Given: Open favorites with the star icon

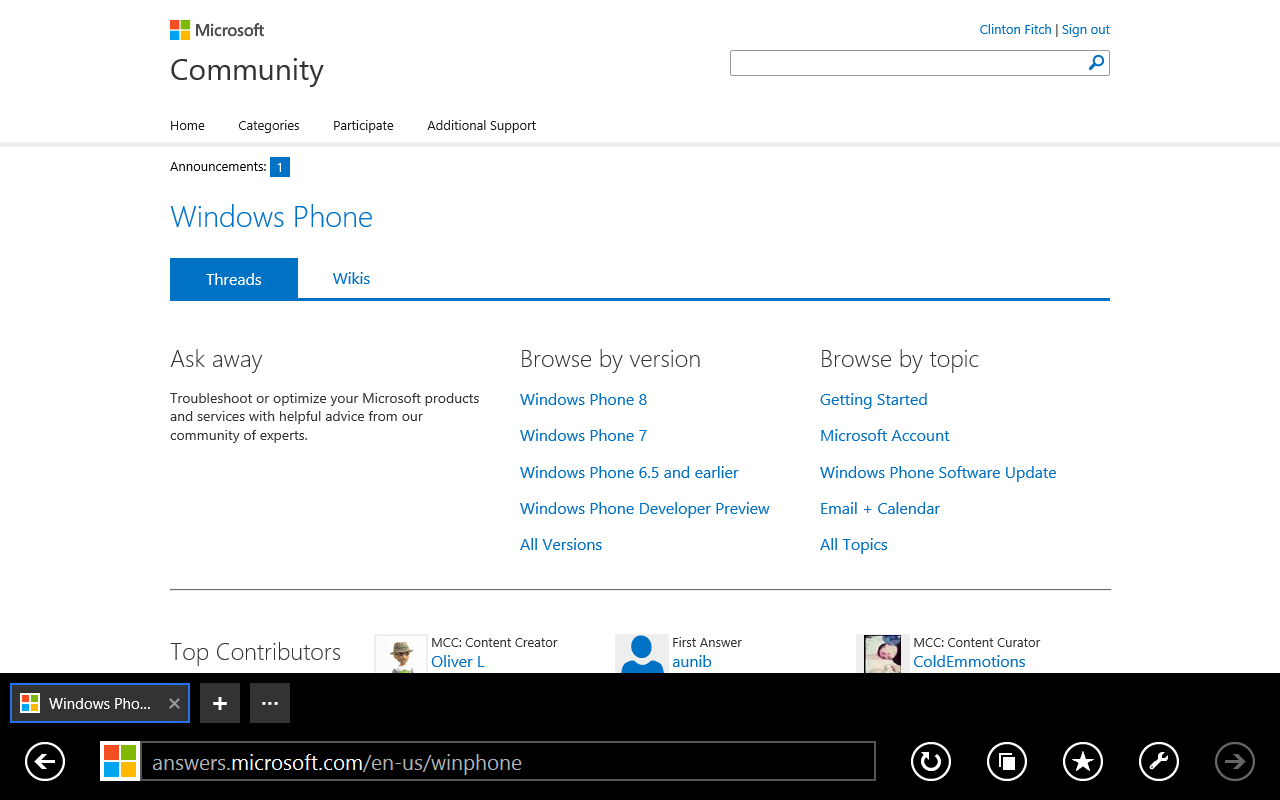Looking at the screenshot, I should pos(1083,762).
